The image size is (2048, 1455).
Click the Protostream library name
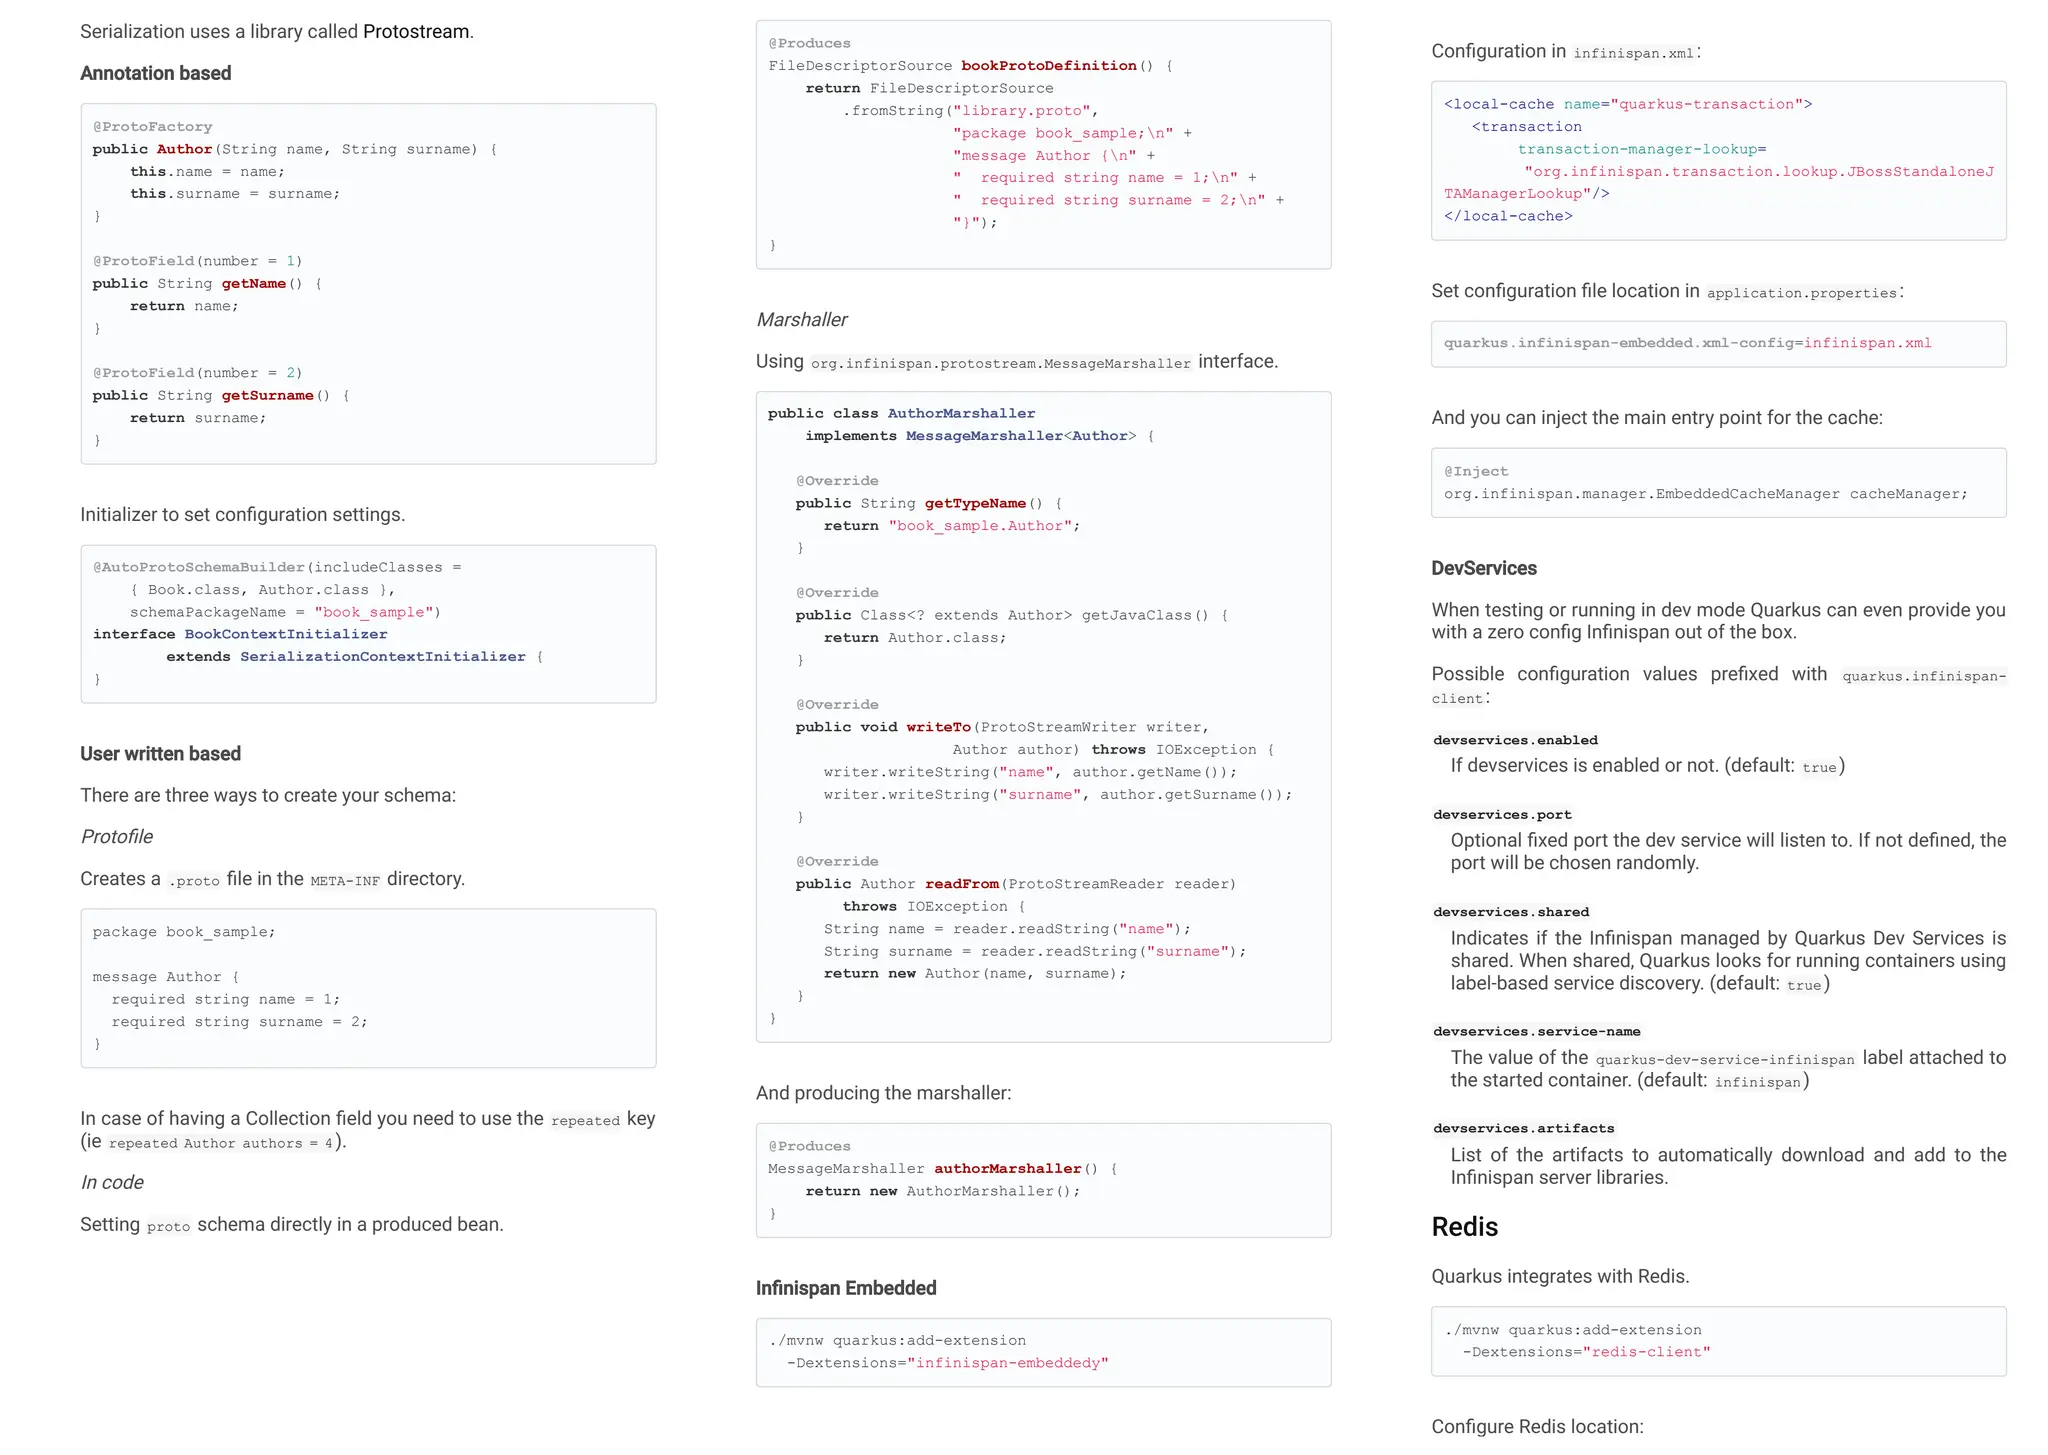pyautogui.click(x=415, y=32)
